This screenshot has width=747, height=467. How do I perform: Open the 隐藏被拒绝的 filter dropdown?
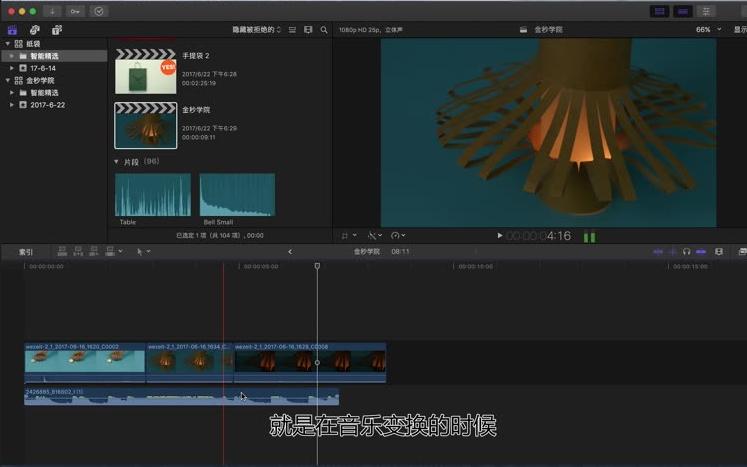[256, 30]
